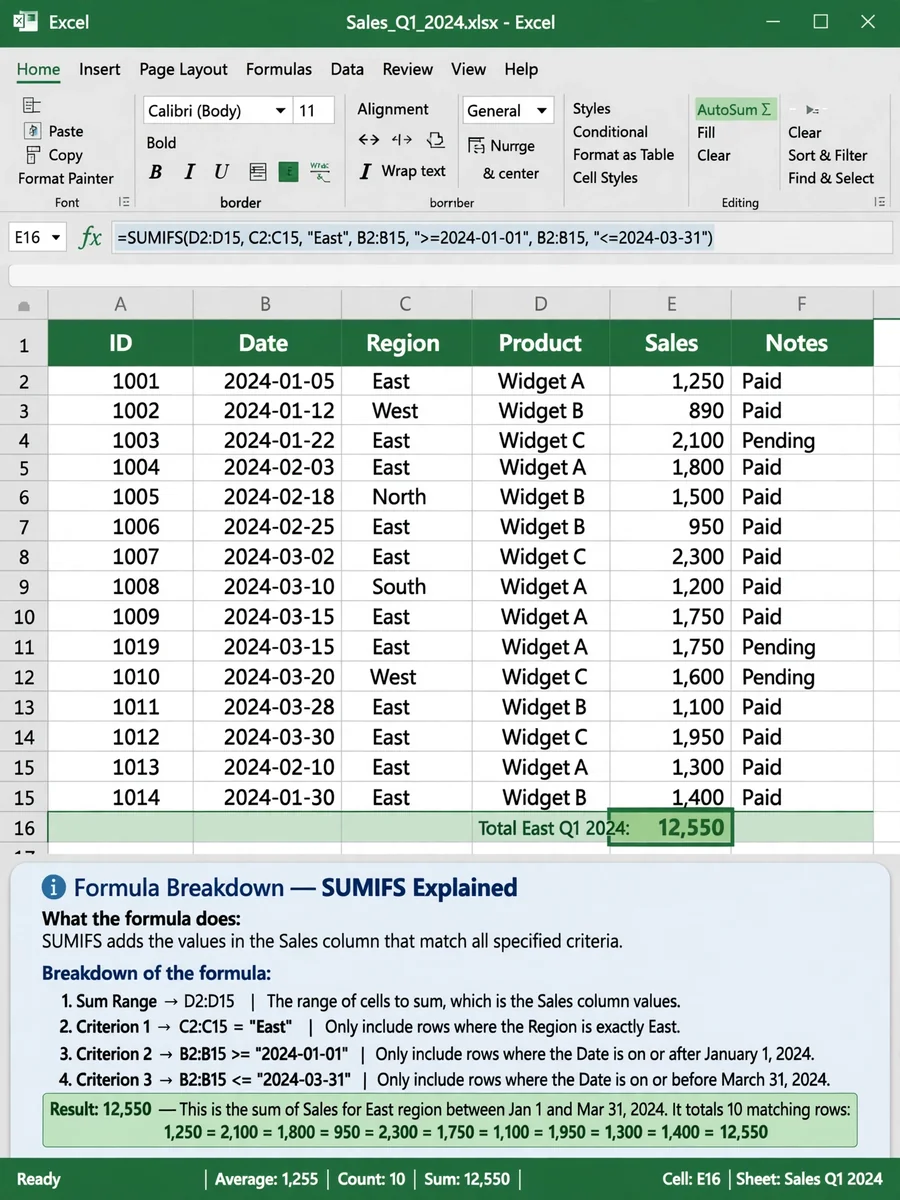The height and width of the screenshot is (1200, 900).
Task: Click inside the formula bar with SUMIFS
Action: tap(502, 237)
